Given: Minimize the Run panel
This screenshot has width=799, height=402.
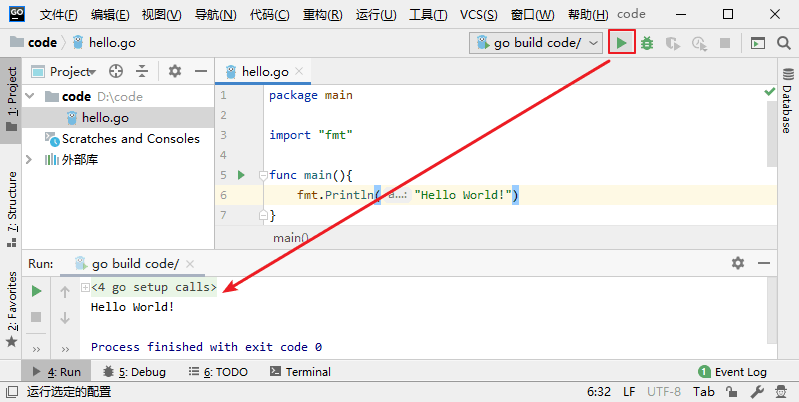Looking at the screenshot, I should point(764,263).
